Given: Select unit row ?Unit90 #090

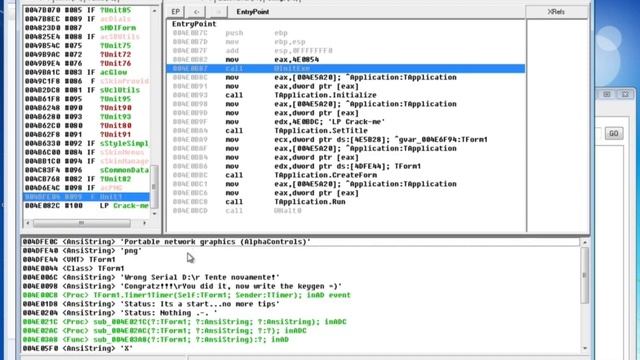Looking at the screenshot, I should [x=87, y=108].
